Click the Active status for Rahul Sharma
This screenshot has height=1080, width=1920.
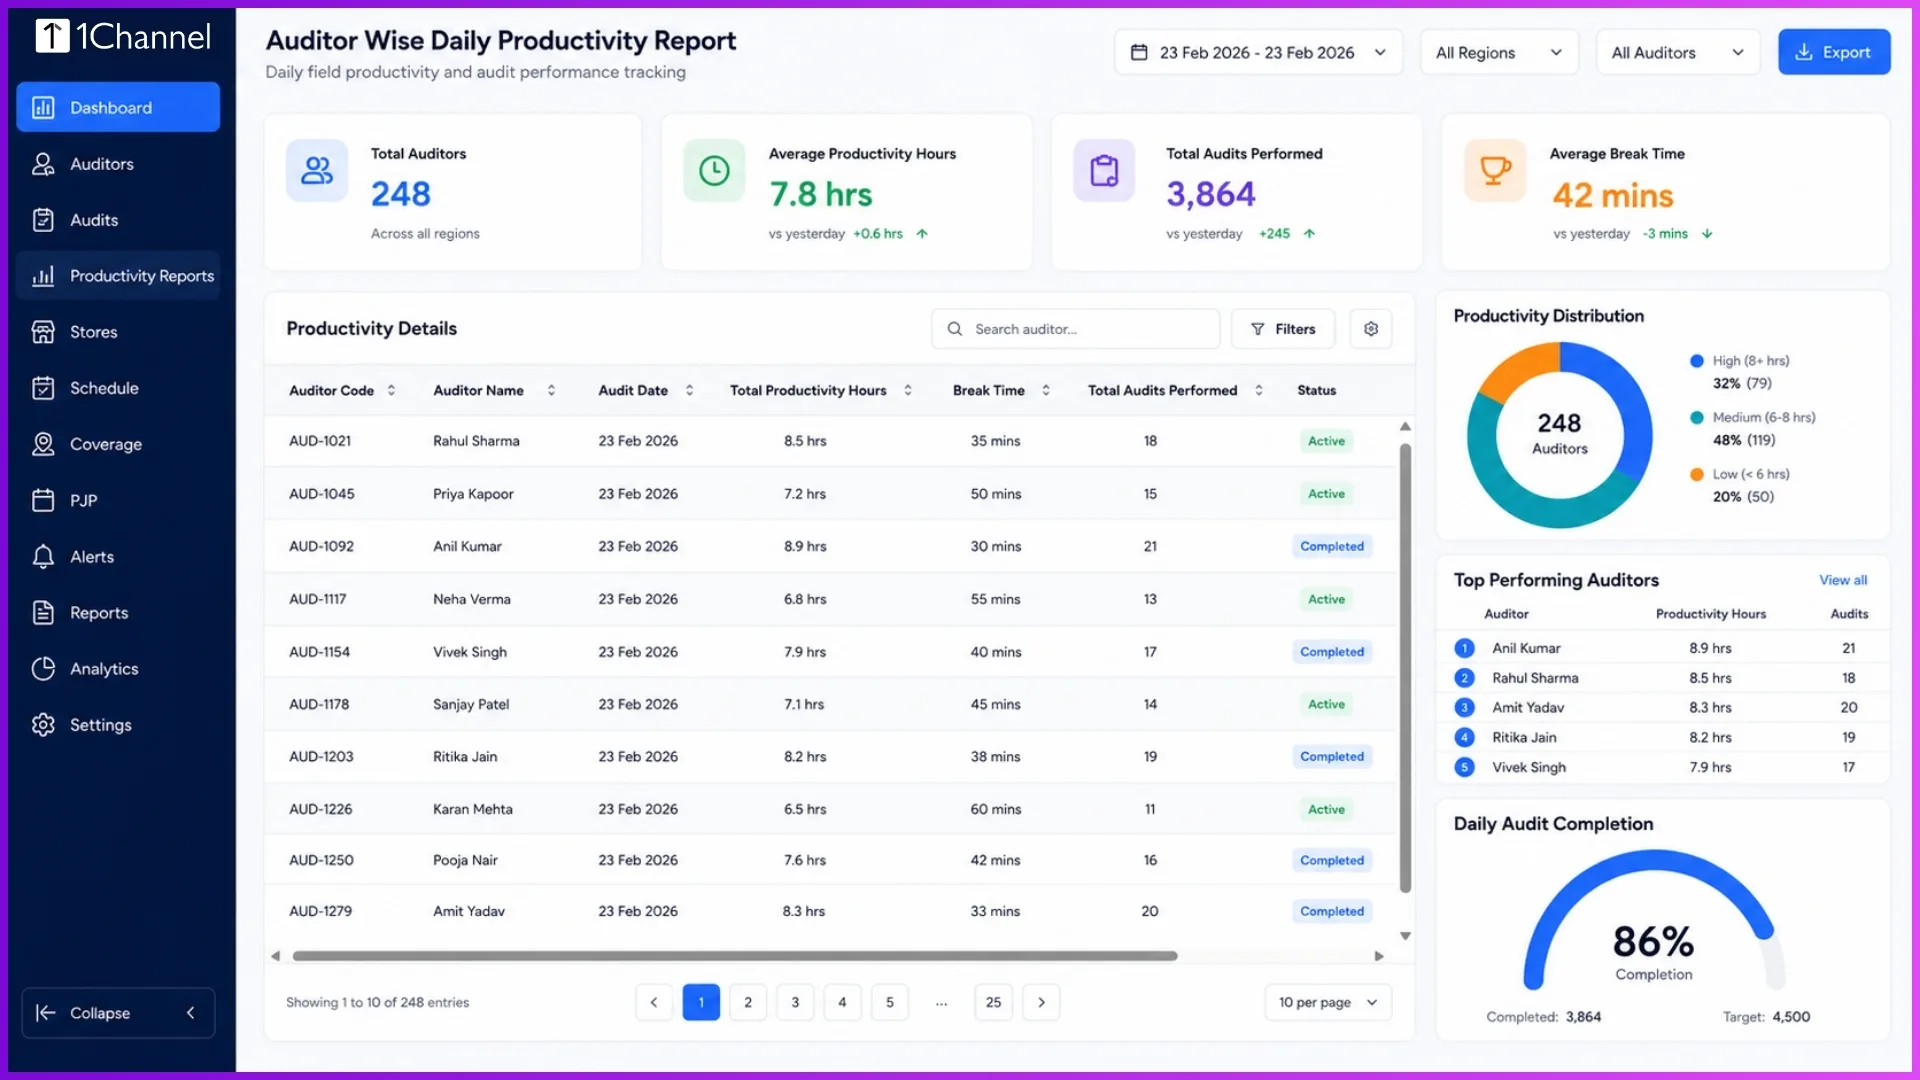coord(1326,441)
